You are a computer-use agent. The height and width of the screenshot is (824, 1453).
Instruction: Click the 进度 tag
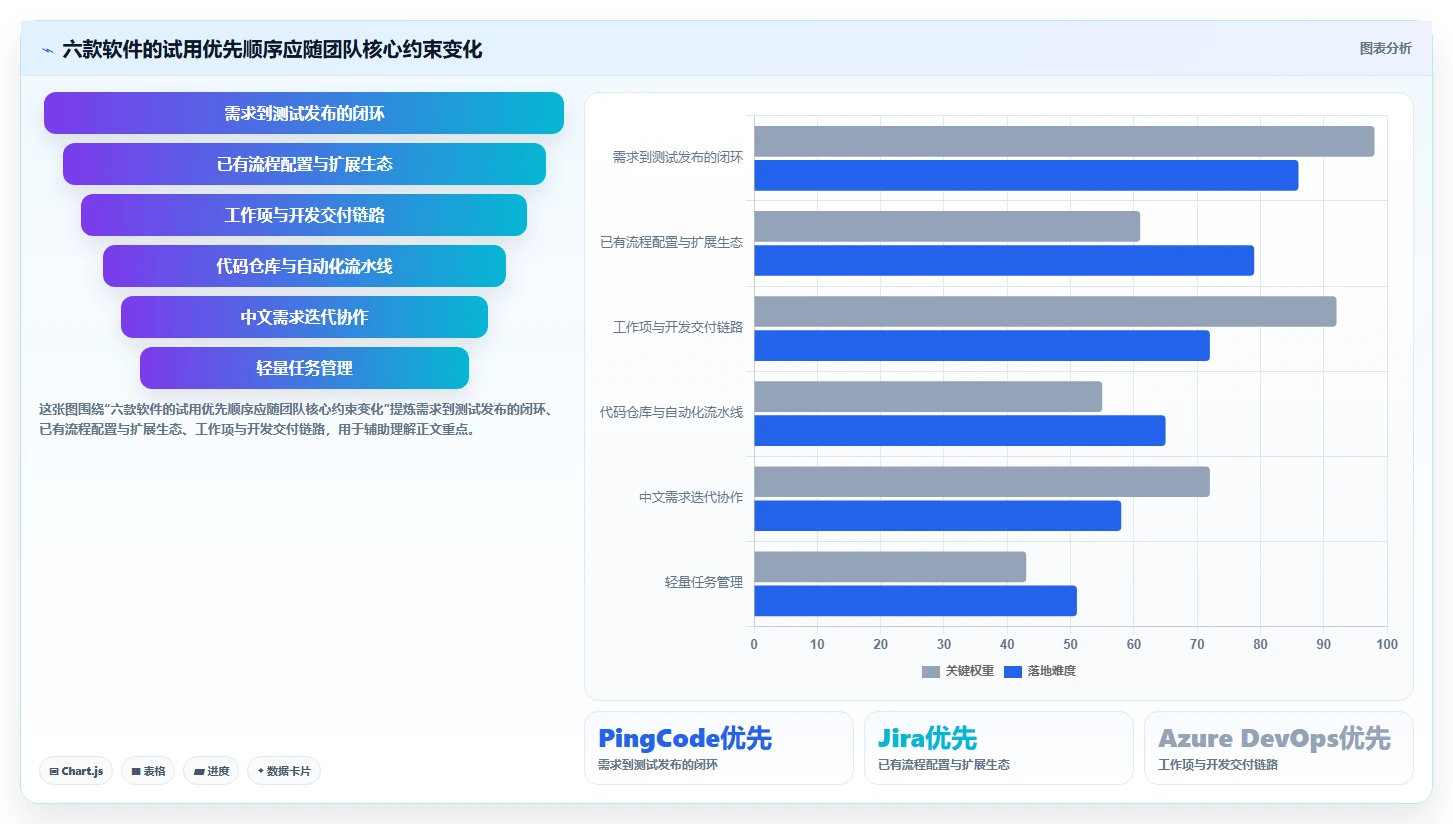tap(211, 771)
